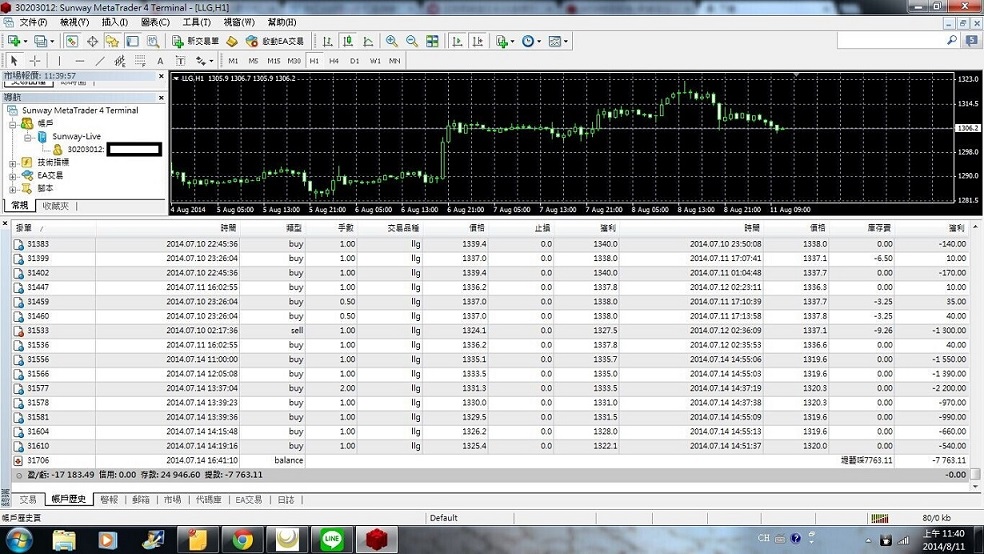Switch to the 交易 terminal tab
The height and width of the screenshot is (554, 984).
pos(28,499)
